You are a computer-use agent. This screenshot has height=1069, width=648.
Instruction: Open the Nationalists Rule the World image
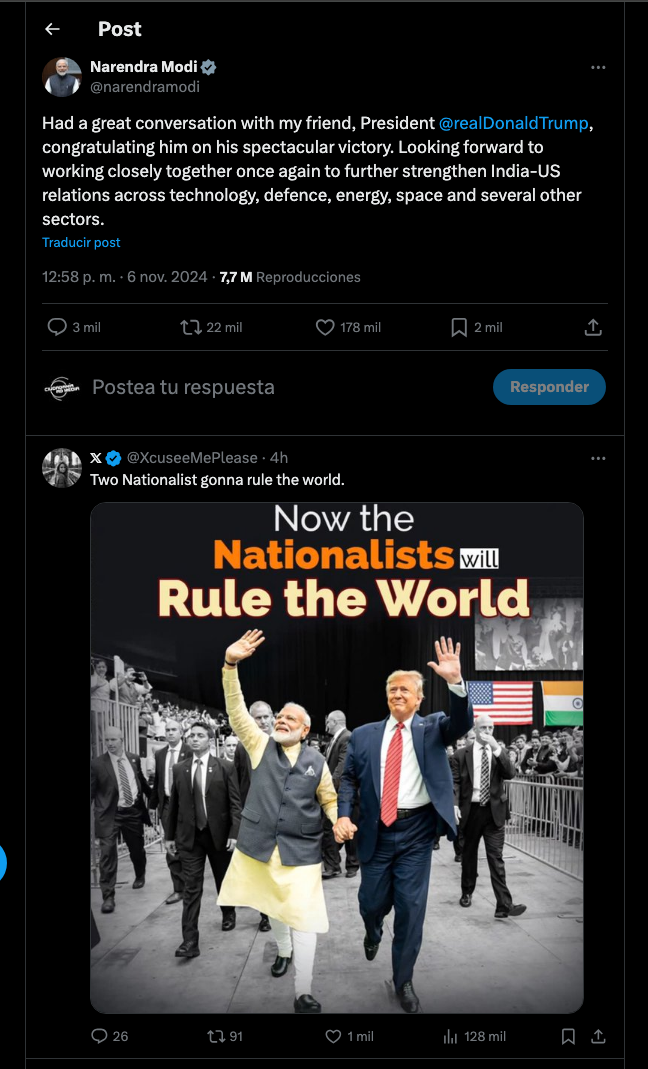click(x=337, y=758)
